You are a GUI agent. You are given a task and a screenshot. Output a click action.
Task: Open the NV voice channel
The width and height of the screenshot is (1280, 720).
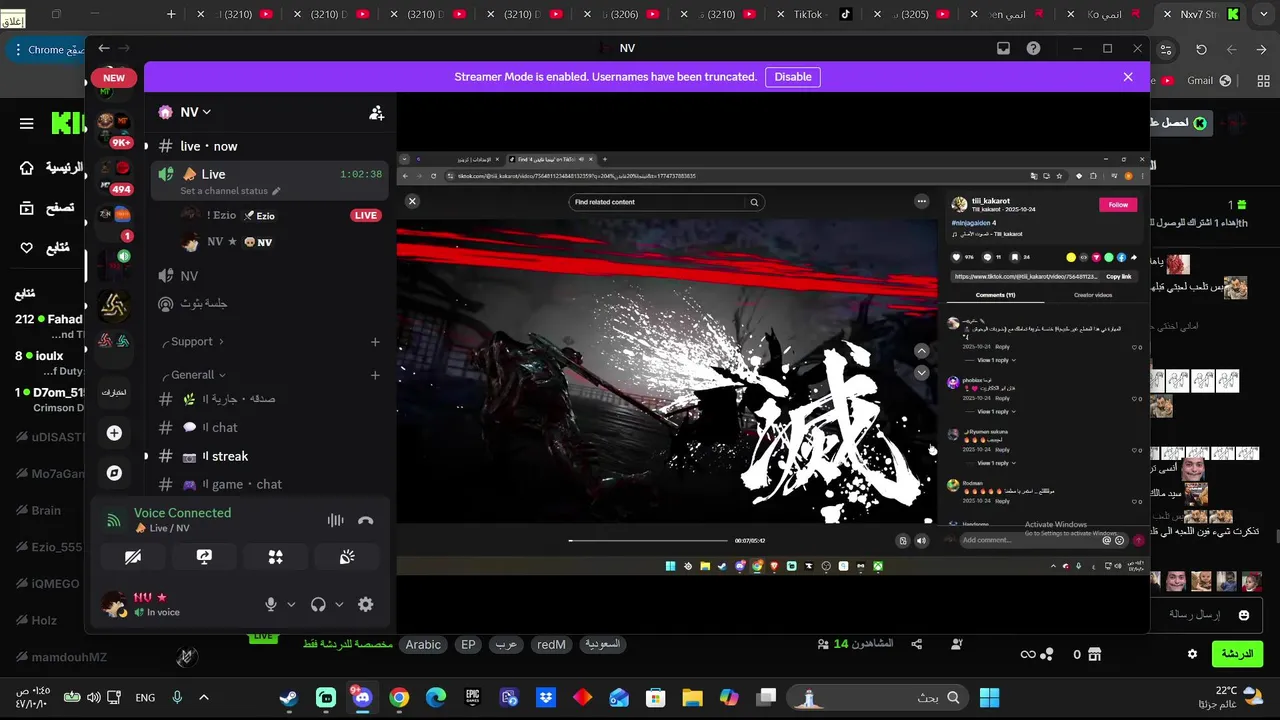(269, 275)
